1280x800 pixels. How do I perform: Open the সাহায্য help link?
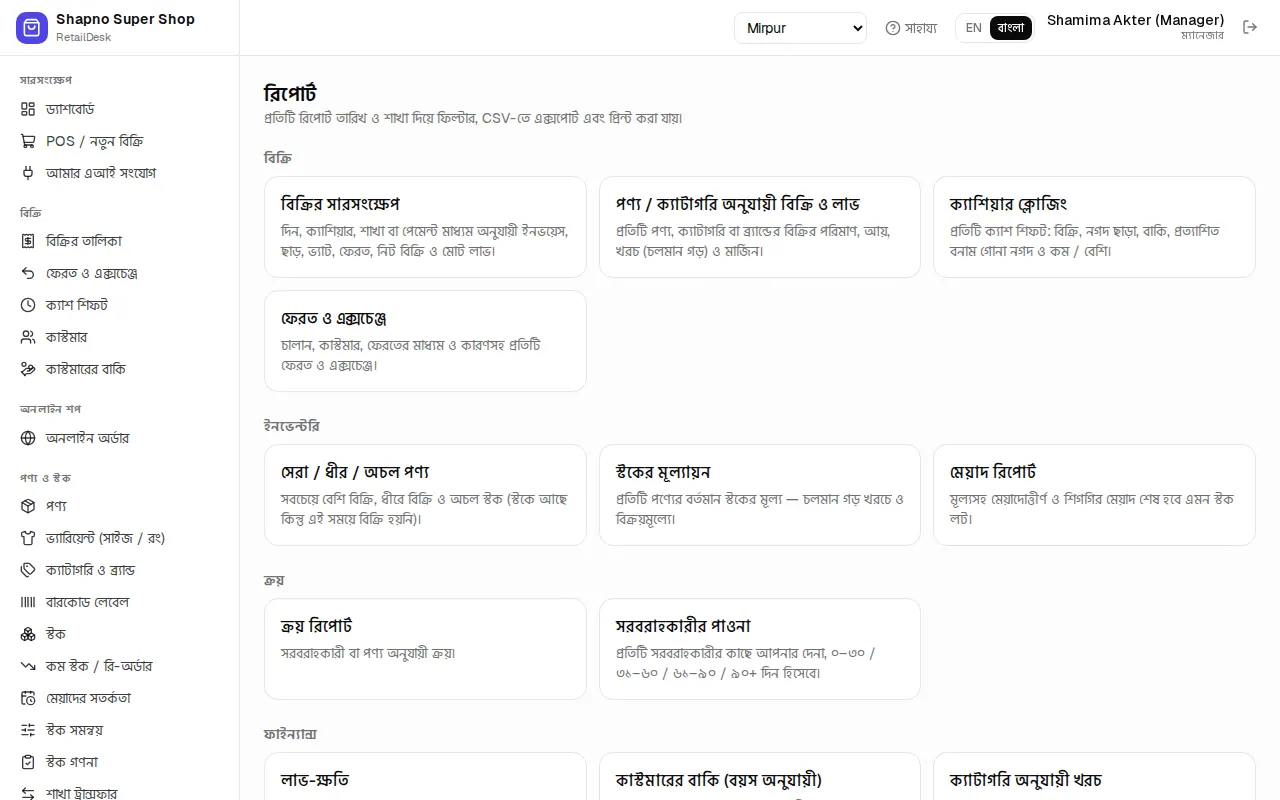911,28
